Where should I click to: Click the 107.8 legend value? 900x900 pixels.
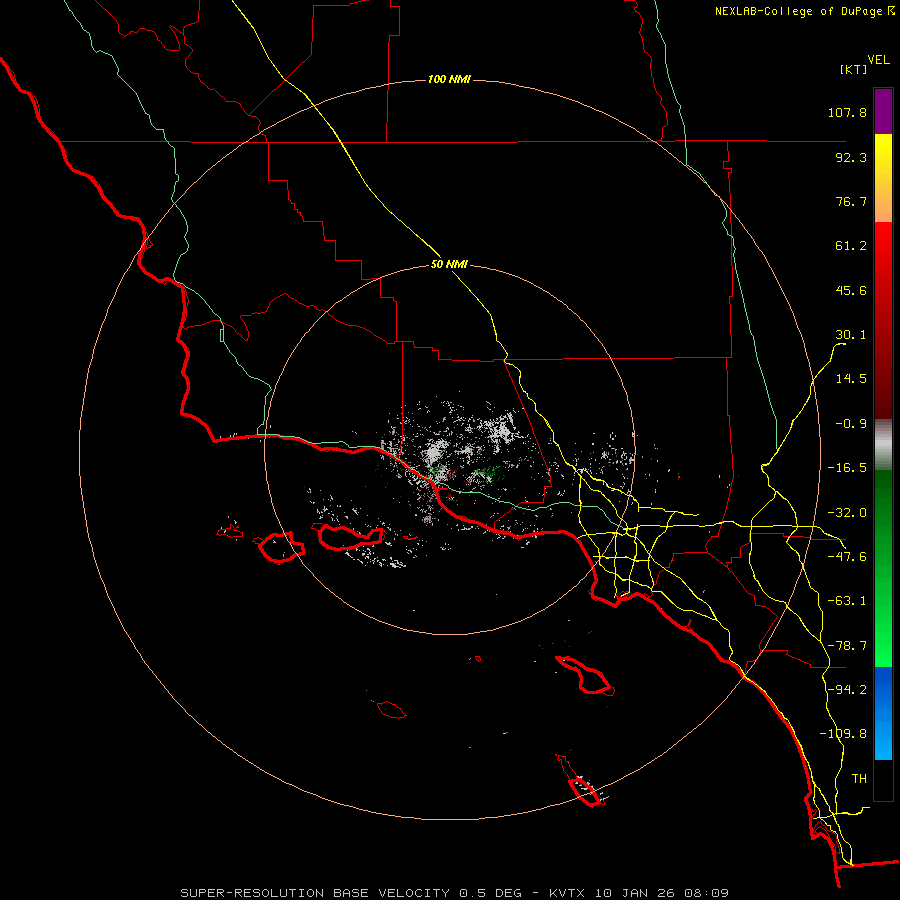847,112
